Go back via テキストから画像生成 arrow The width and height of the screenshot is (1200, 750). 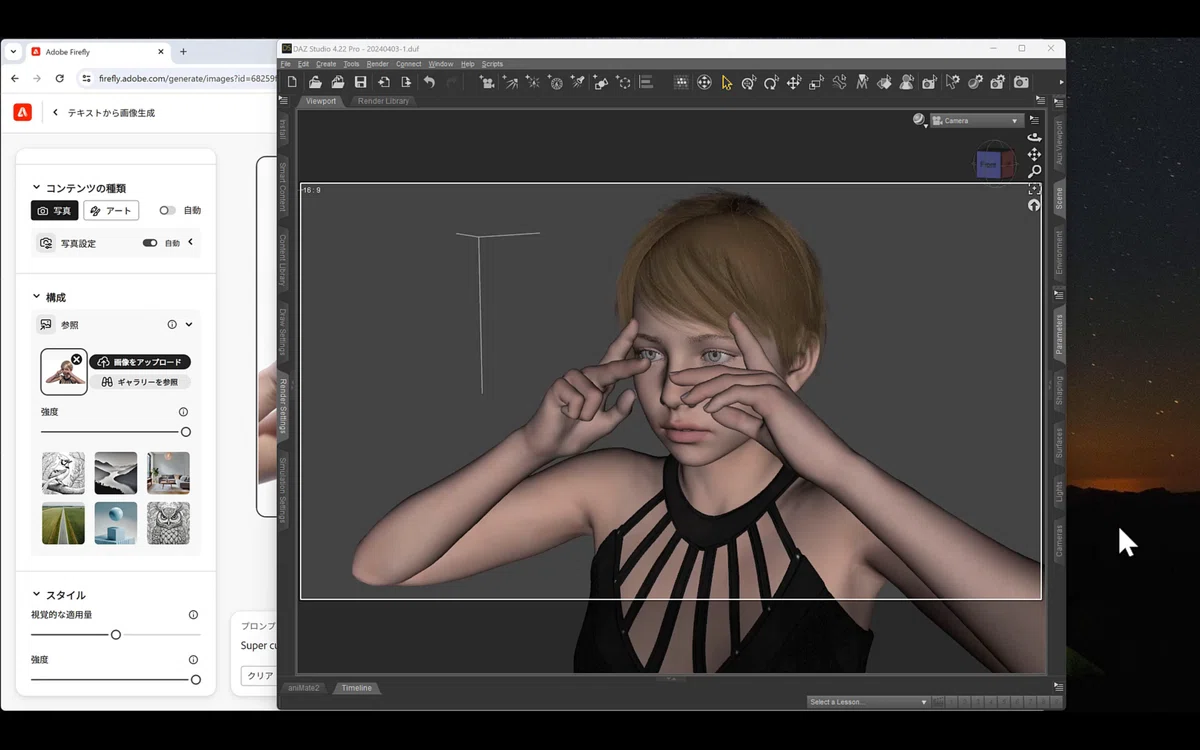coord(56,113)
